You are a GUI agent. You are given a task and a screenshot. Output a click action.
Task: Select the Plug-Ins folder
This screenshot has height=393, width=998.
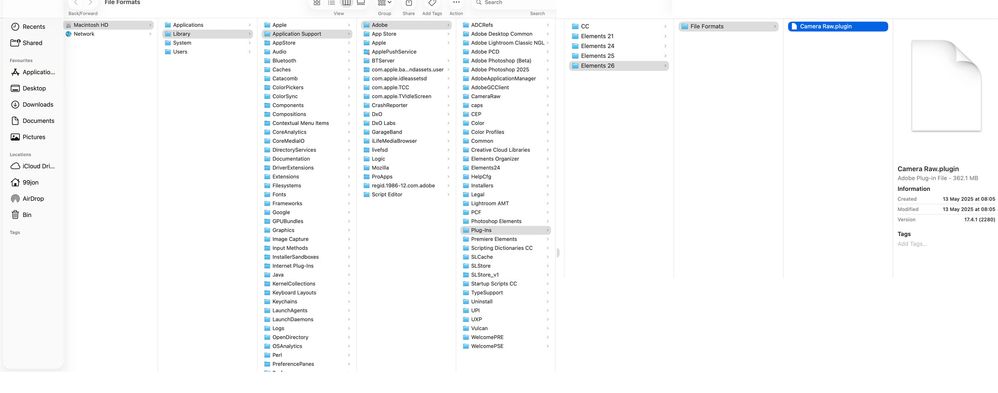[505, 230]
